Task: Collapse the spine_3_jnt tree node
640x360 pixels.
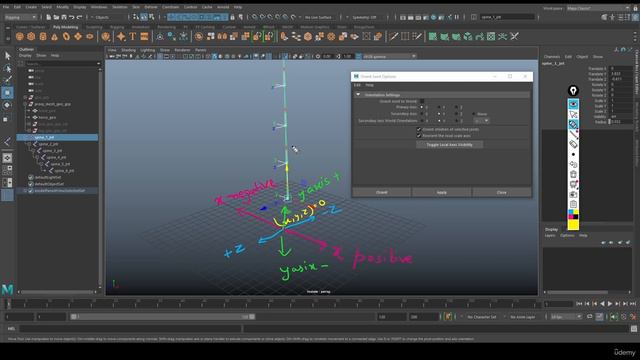Action: pos(33,151)
